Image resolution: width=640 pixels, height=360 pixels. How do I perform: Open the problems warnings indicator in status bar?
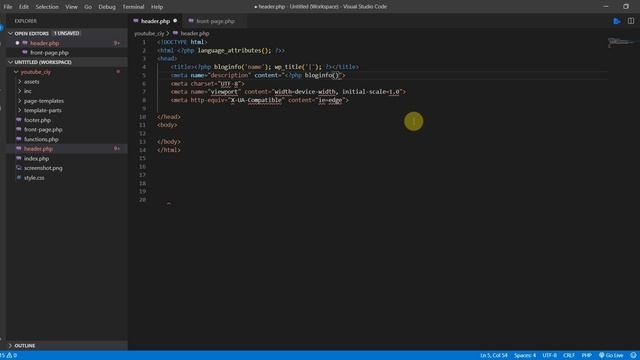(9, 355)
